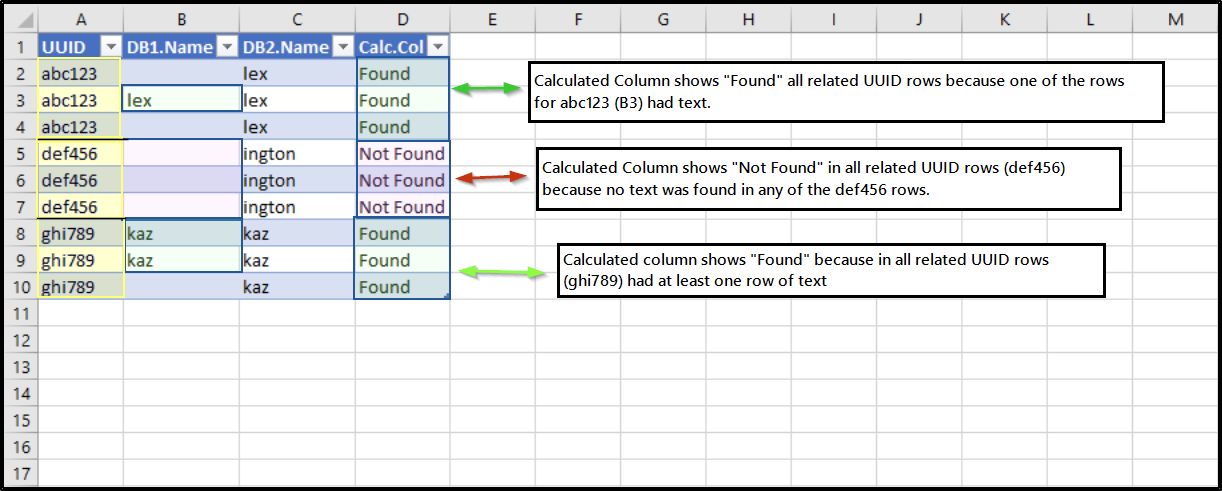
Task: Select cell C2 containing lex
Action: (x=298, y=74)
